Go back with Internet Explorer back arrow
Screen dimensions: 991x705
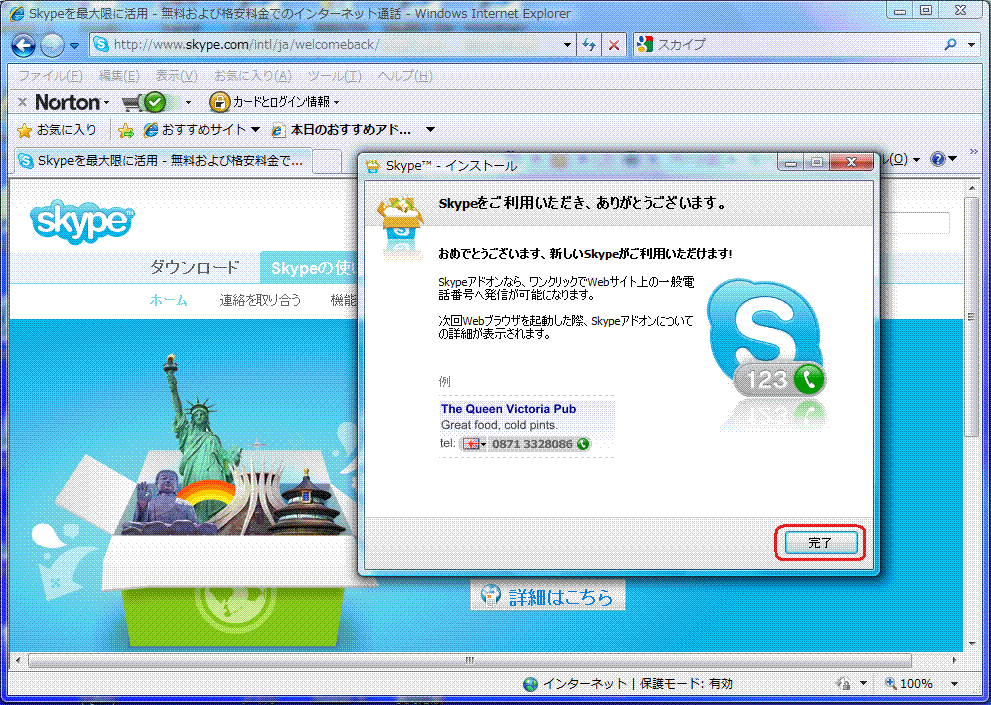coord(23,45)
